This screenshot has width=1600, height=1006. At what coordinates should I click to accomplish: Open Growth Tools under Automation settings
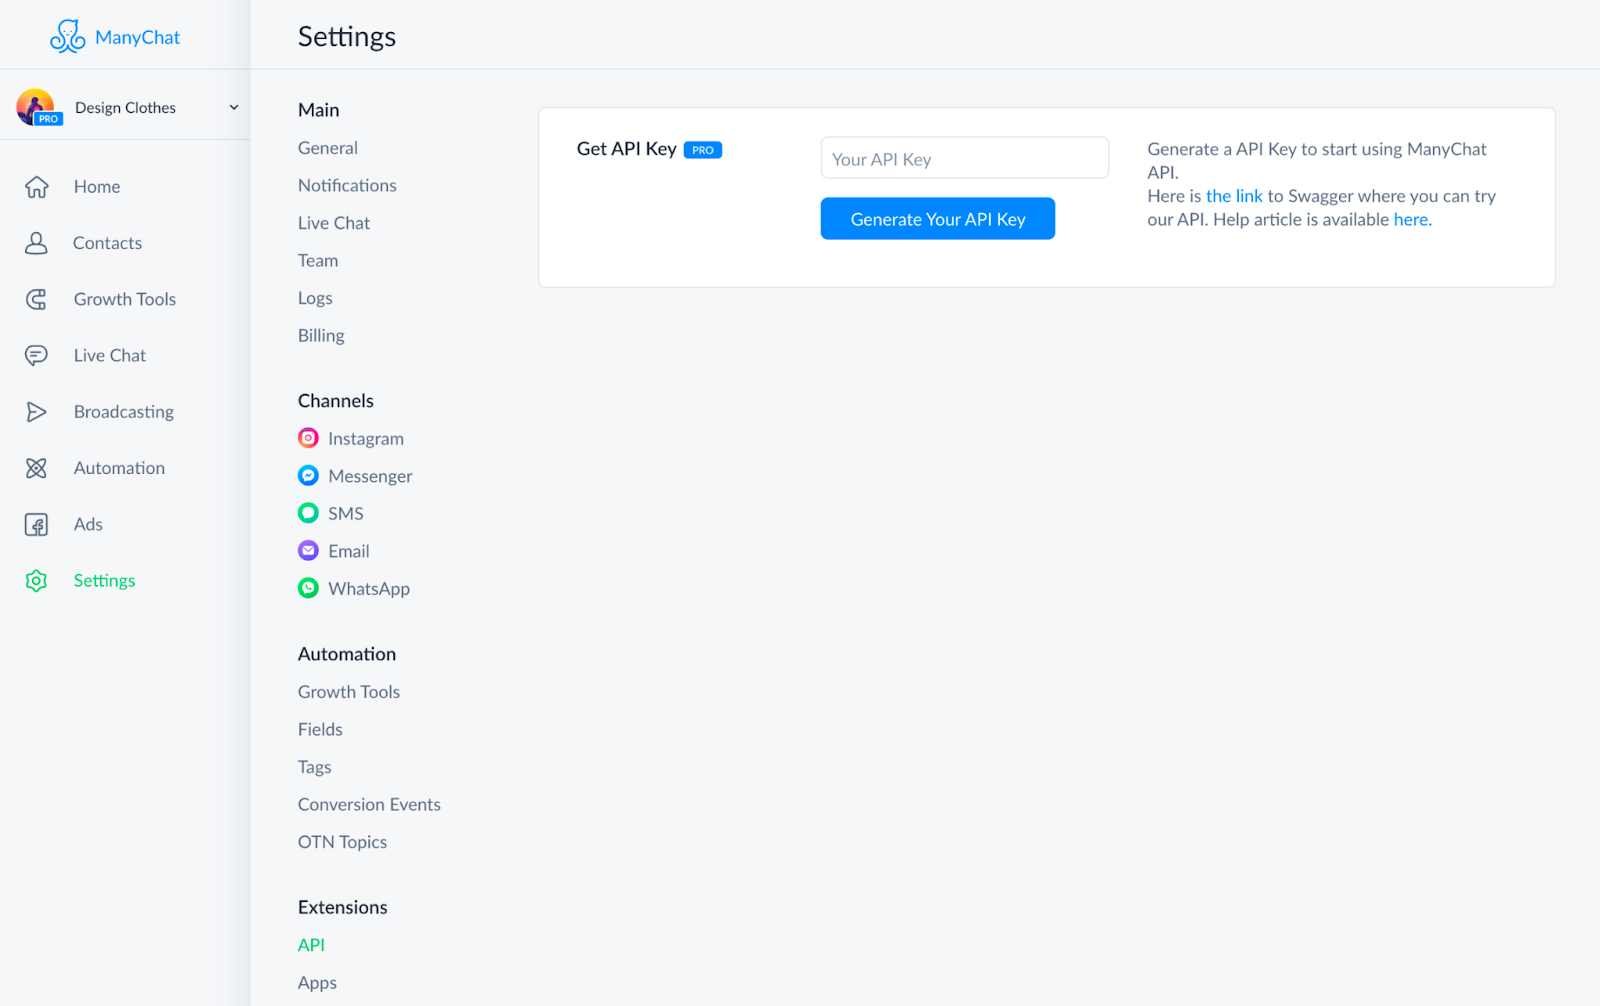pos(349,692)
